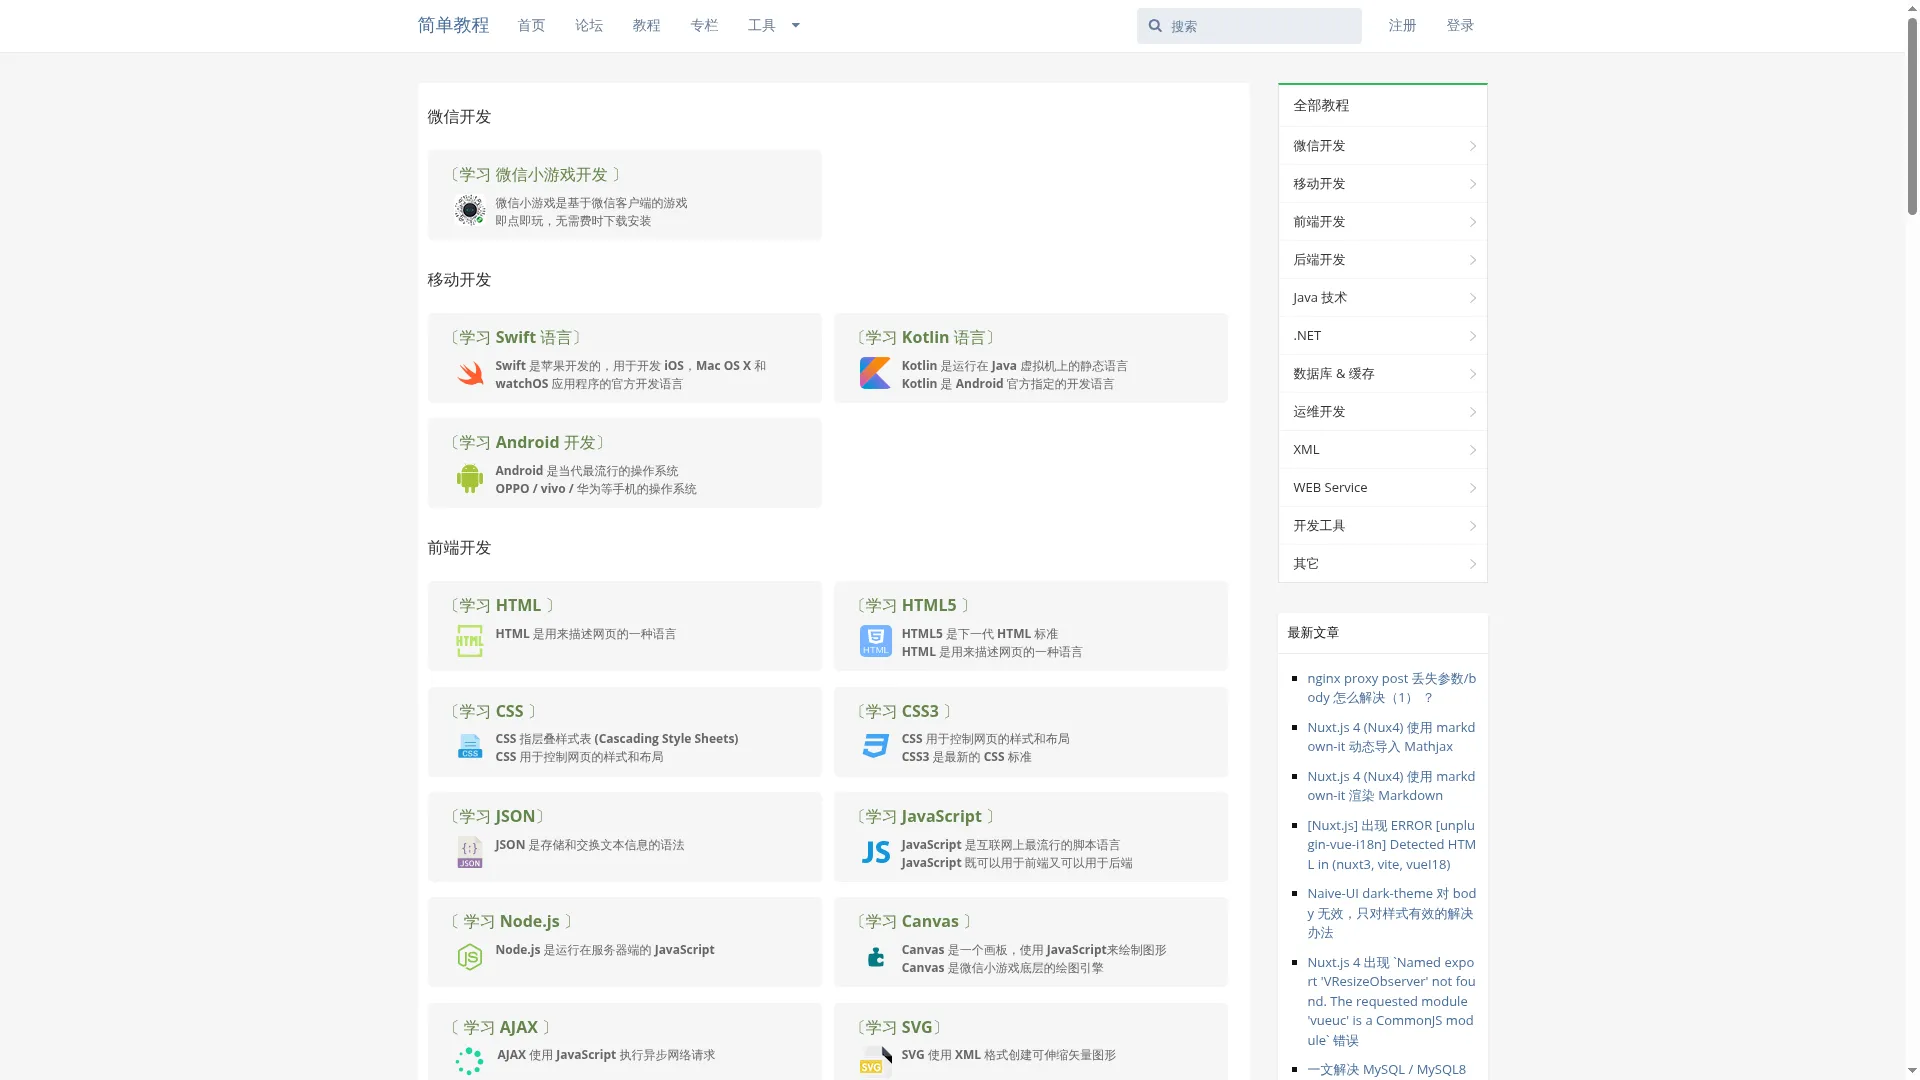This screenshot has width=1920, height=1080.
Task: Click the HTML5 shield icon
Action: click(x=875, y=641)
